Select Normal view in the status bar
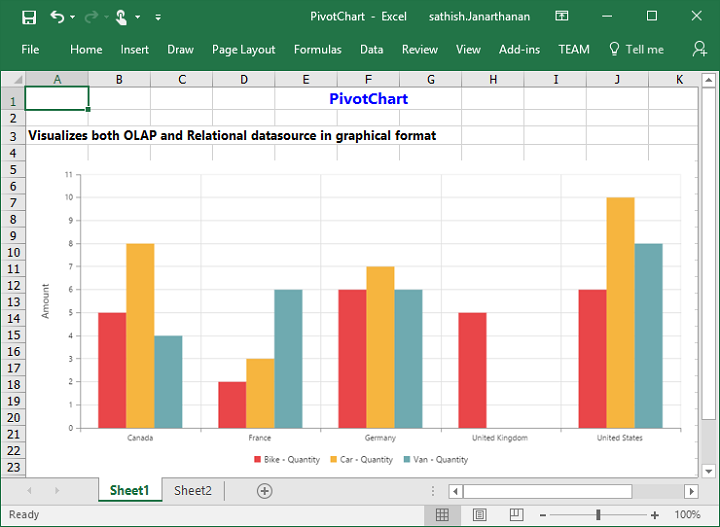Image resolution: width=720 pixels, height=527 pixels. tap(441, 515)
